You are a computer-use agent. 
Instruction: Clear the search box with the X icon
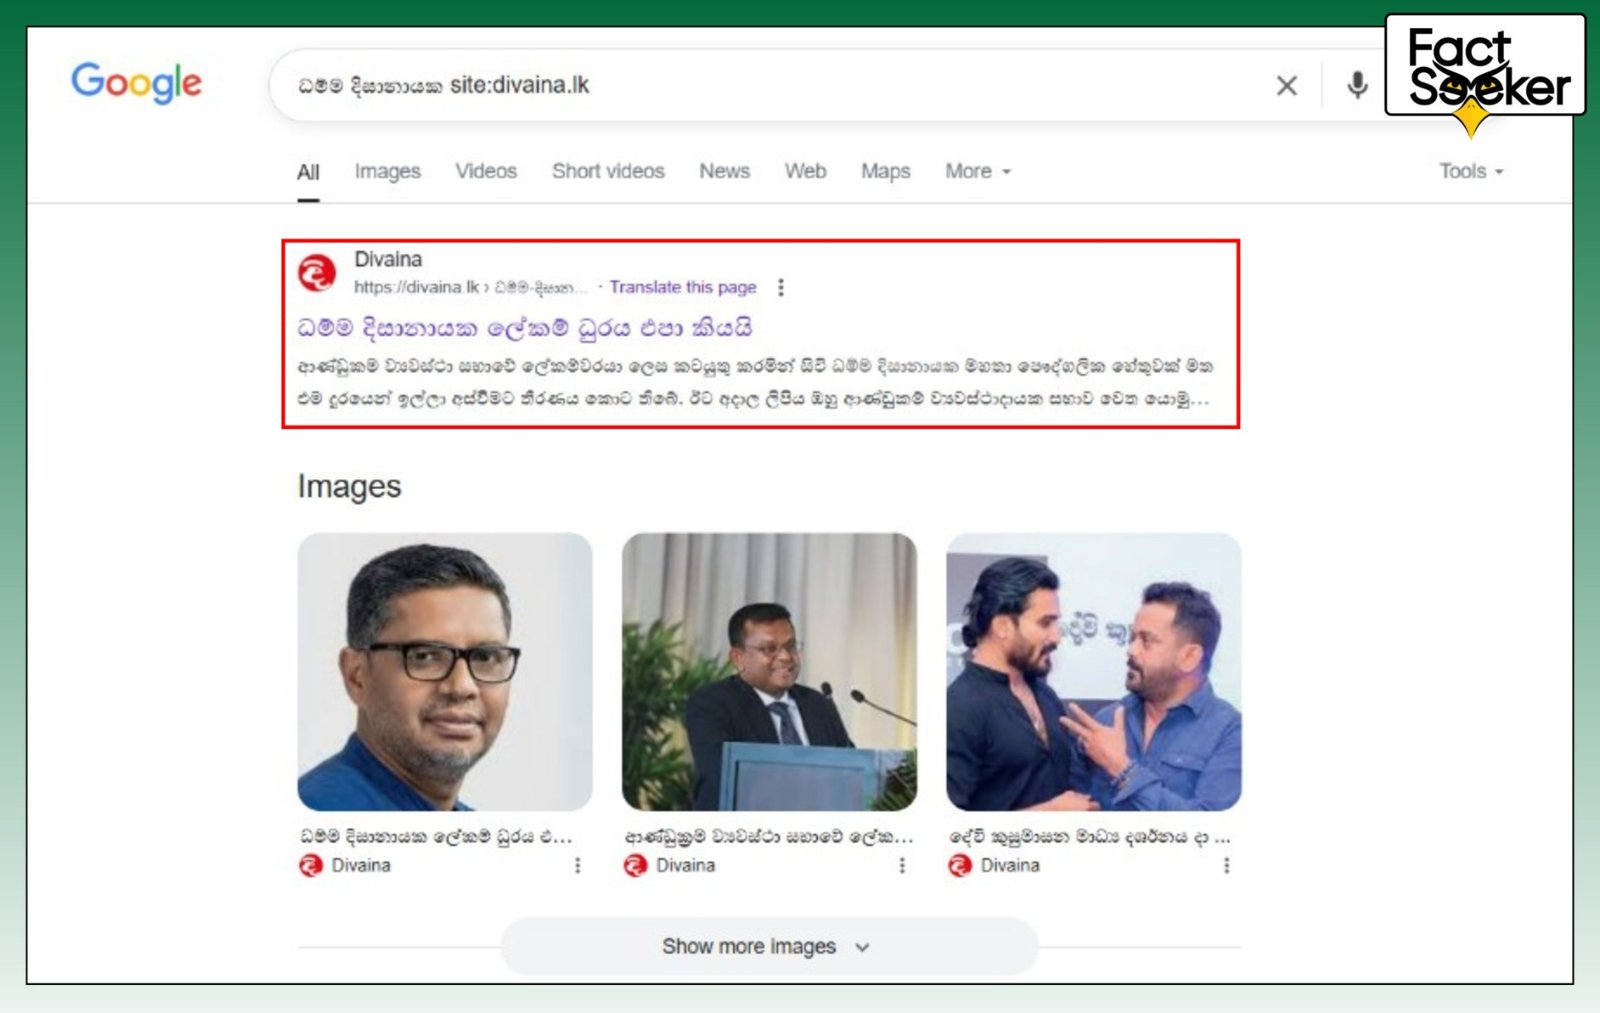tap(1287, 86)
